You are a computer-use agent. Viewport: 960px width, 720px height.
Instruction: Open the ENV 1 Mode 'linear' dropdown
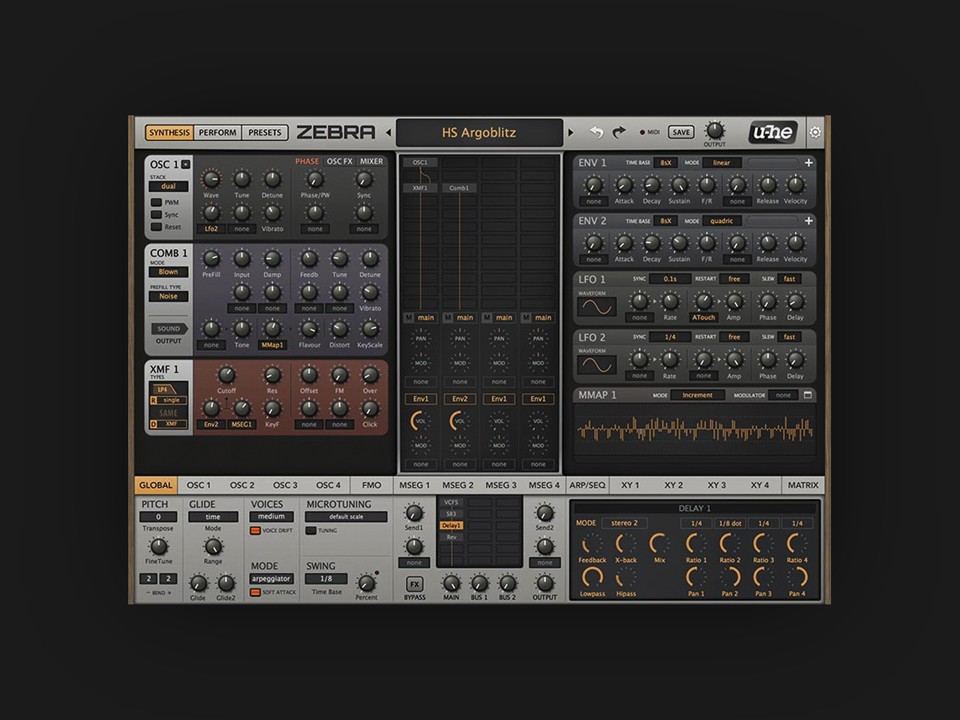722,163
